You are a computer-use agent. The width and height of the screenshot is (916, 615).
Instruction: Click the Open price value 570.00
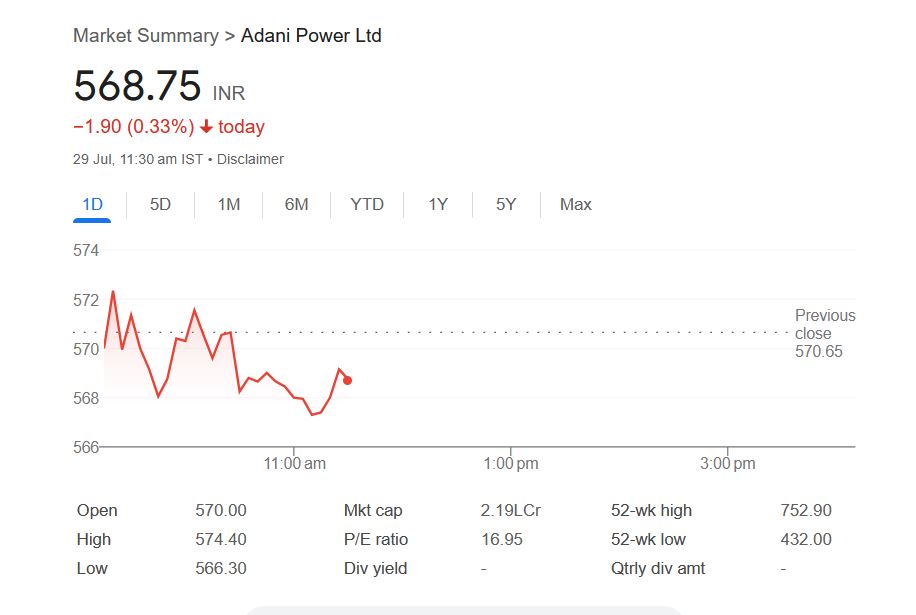[220, 510]
